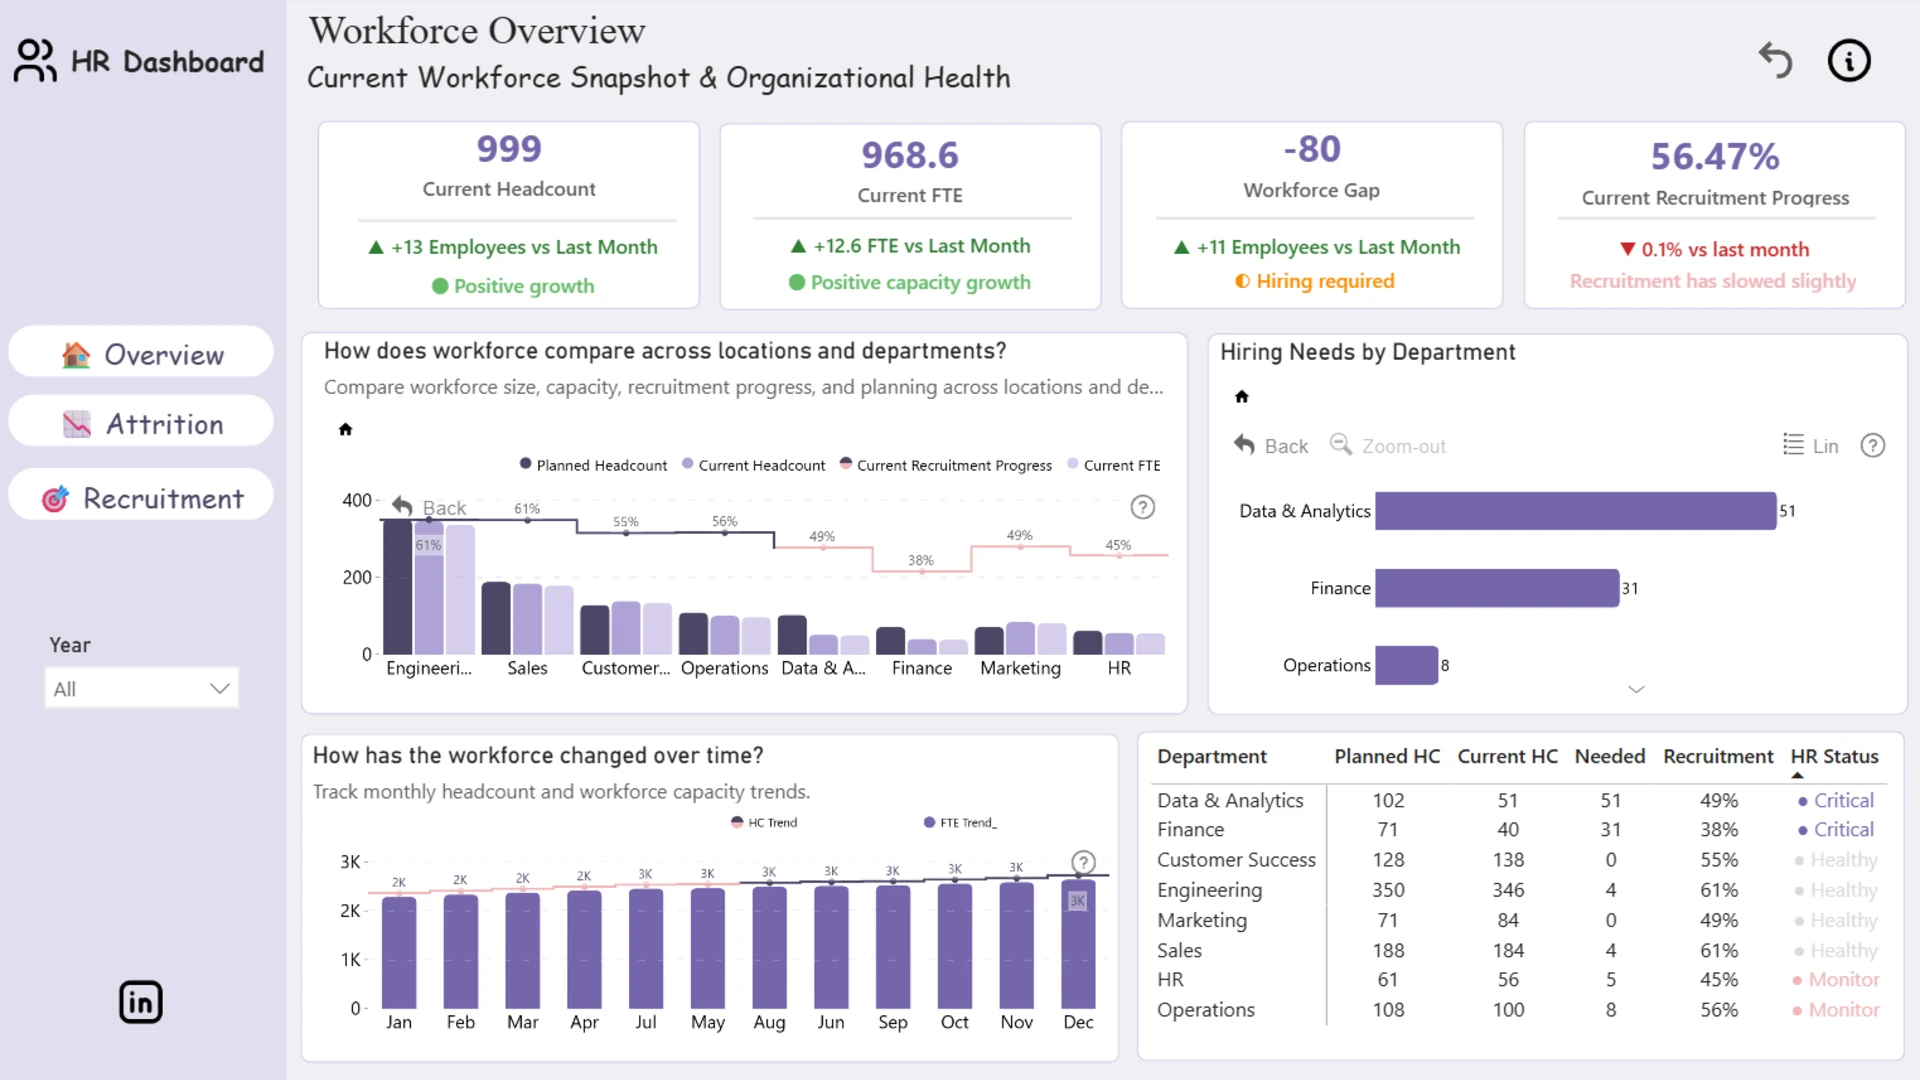Click home icon in workforce comparison chart

pos(345,429)
